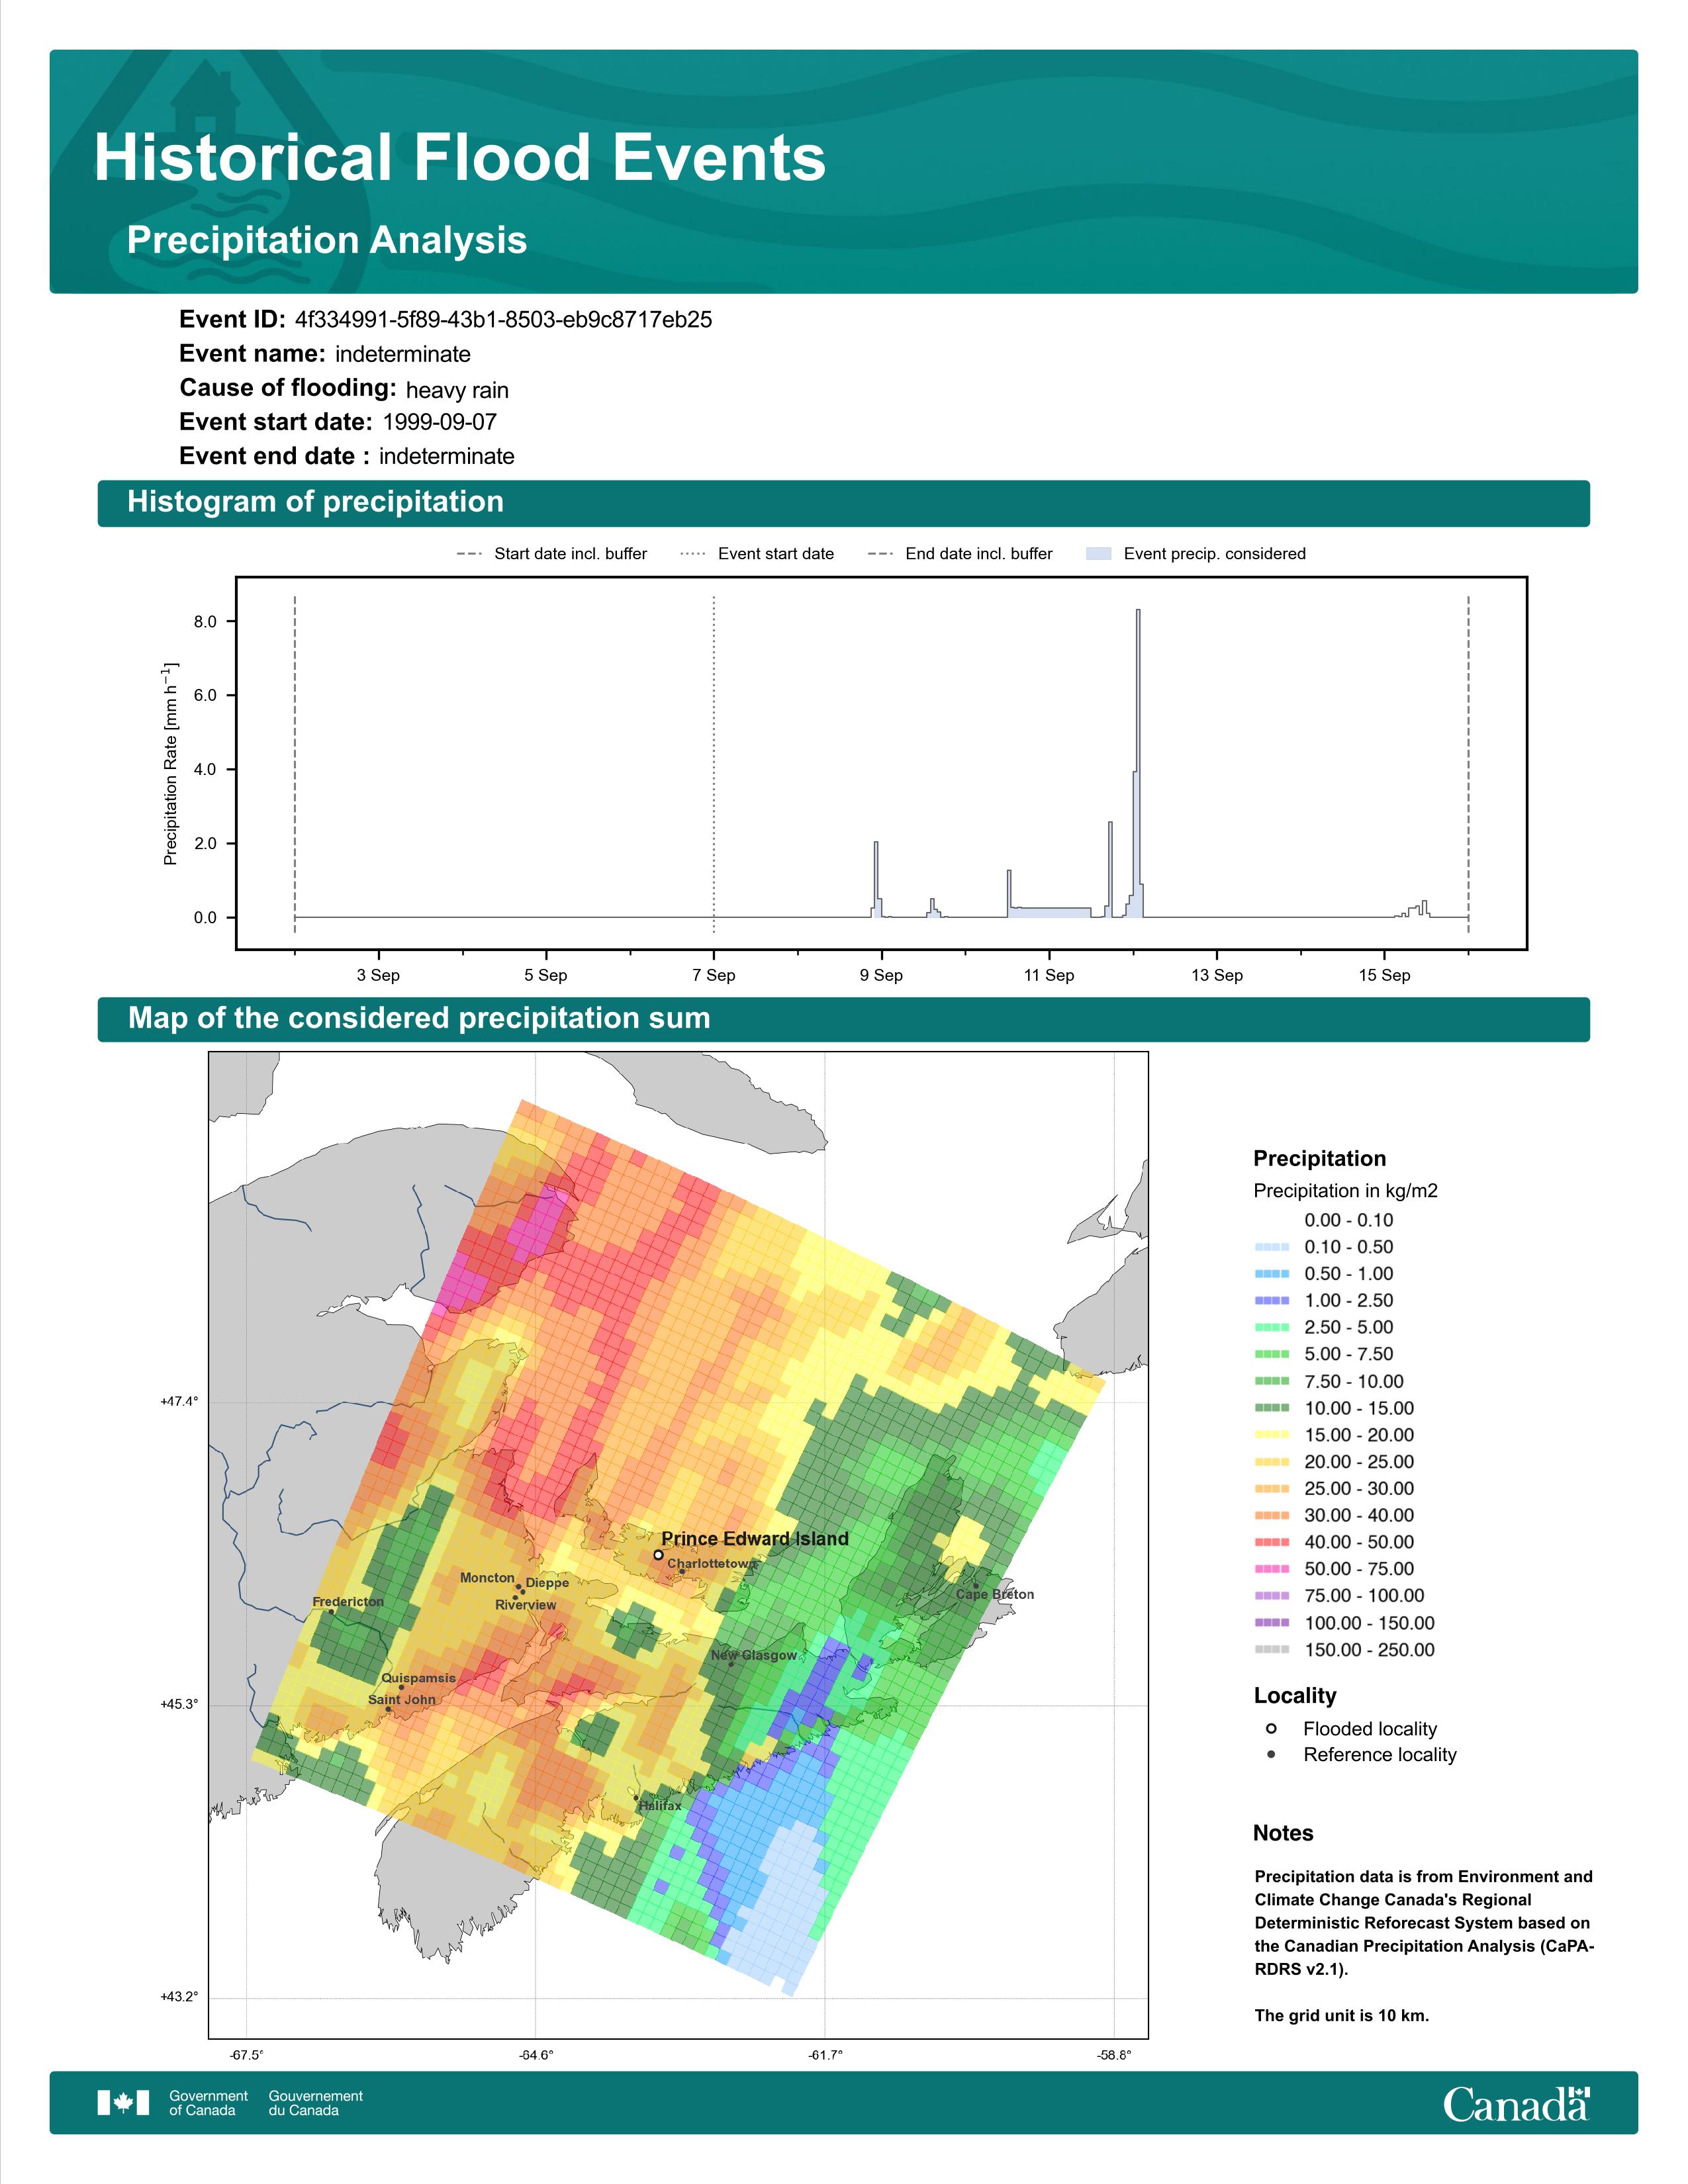Viewport: 1688px width, 2184px height.
Task: Click the Canada wordmark in footer
Action: click(x=1516, y=2103)
